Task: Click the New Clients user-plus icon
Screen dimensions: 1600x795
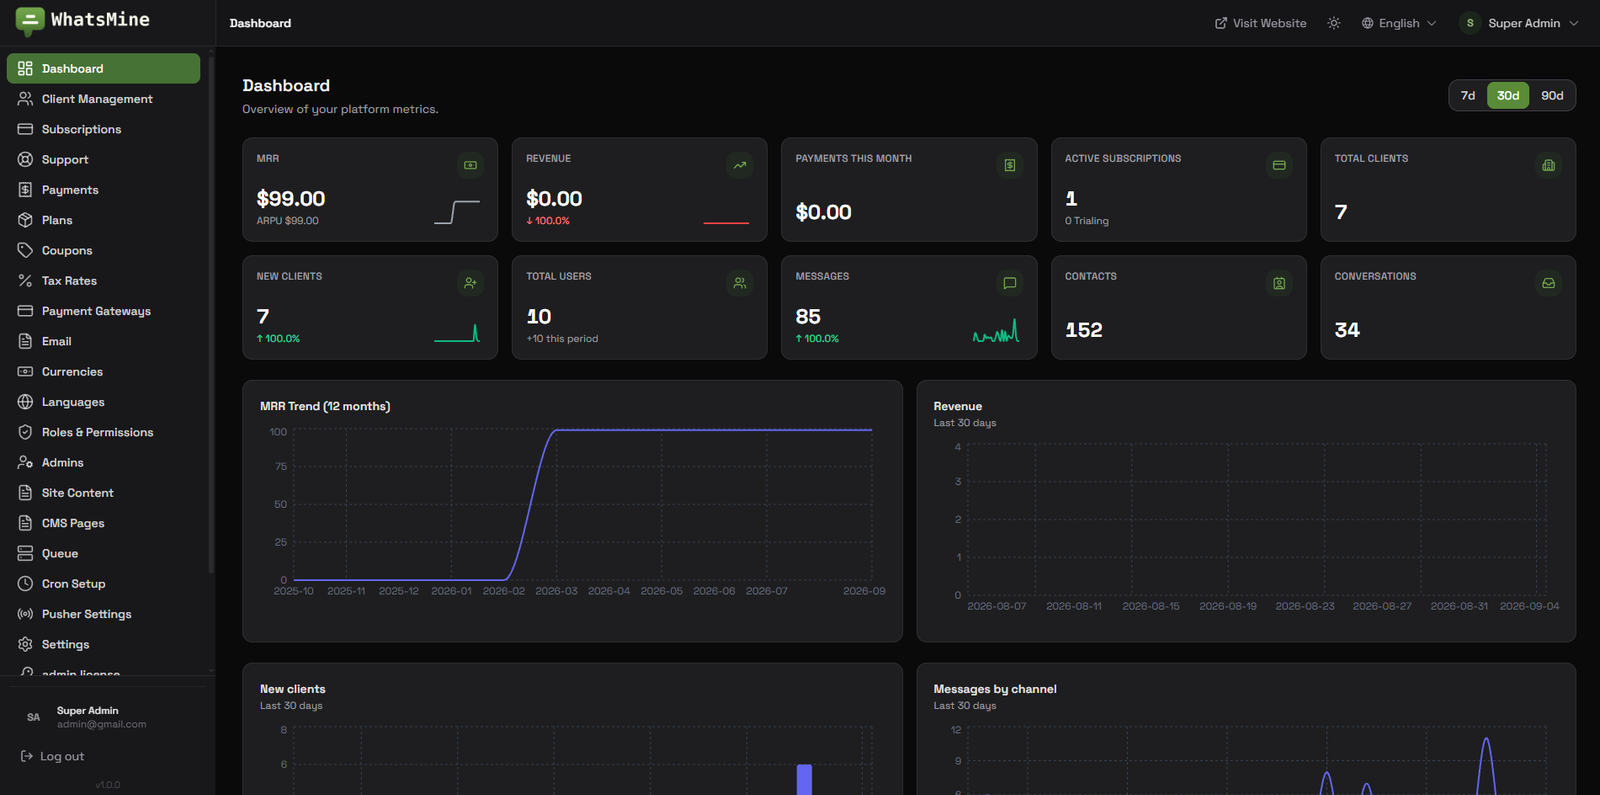Action: (470, 283)
